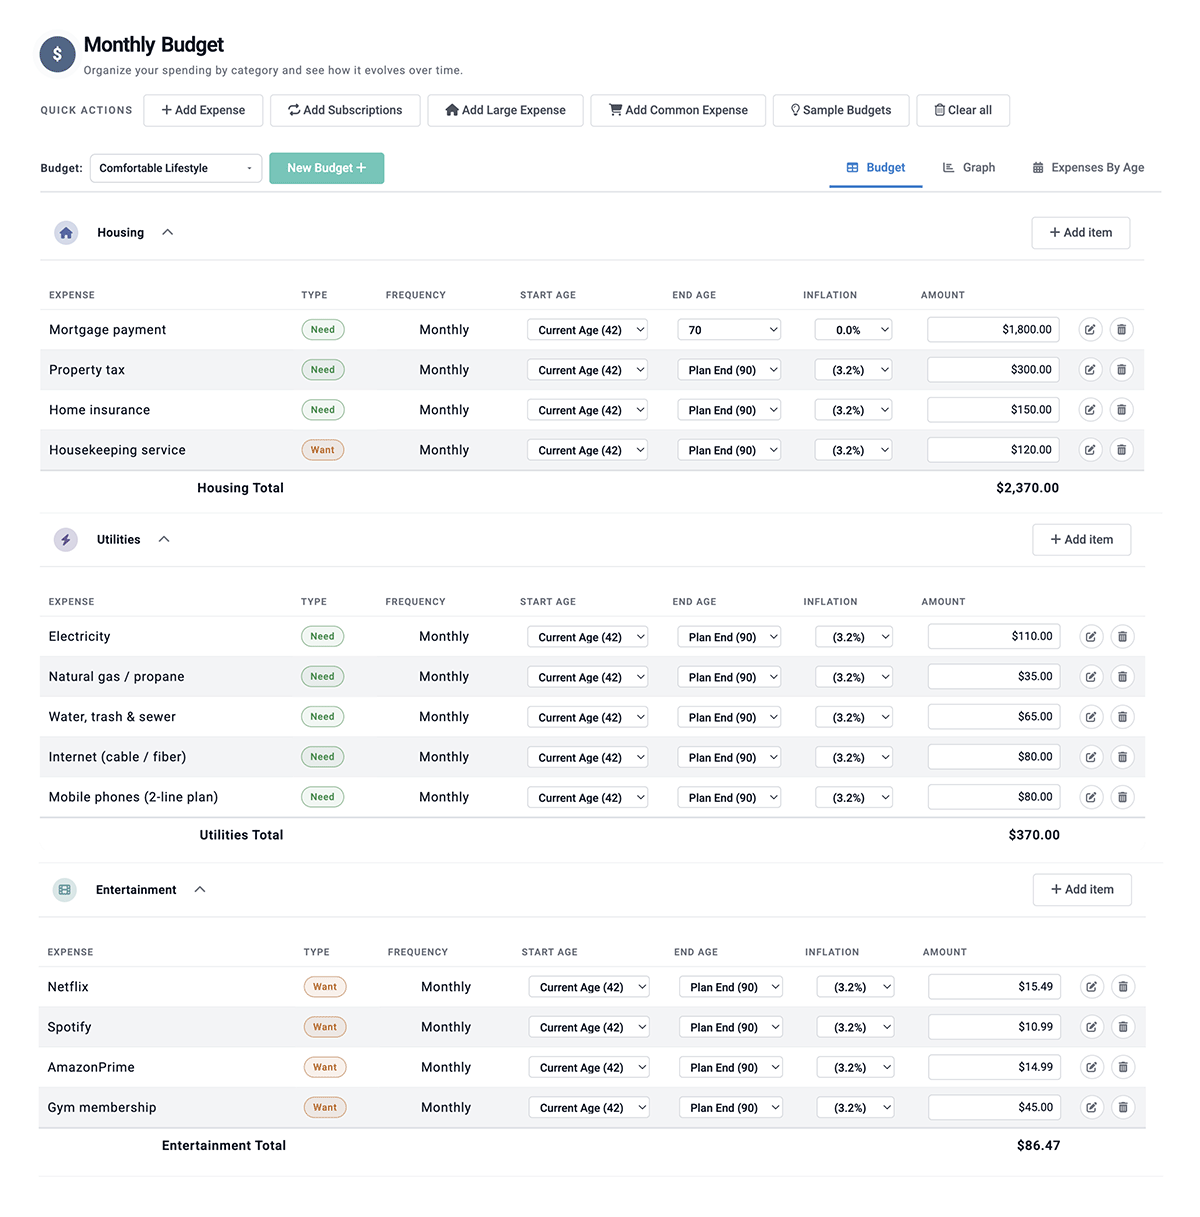
Task: Click the amount field for Housekeeping service
Action: (993, 449)
